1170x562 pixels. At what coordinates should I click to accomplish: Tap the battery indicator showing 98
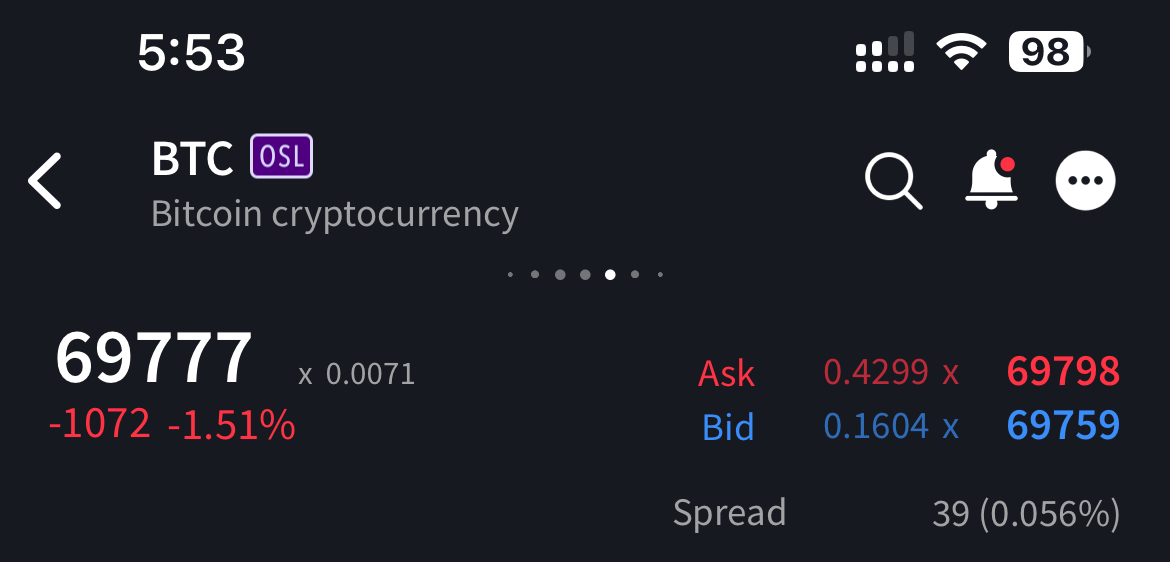point(1049,52)
